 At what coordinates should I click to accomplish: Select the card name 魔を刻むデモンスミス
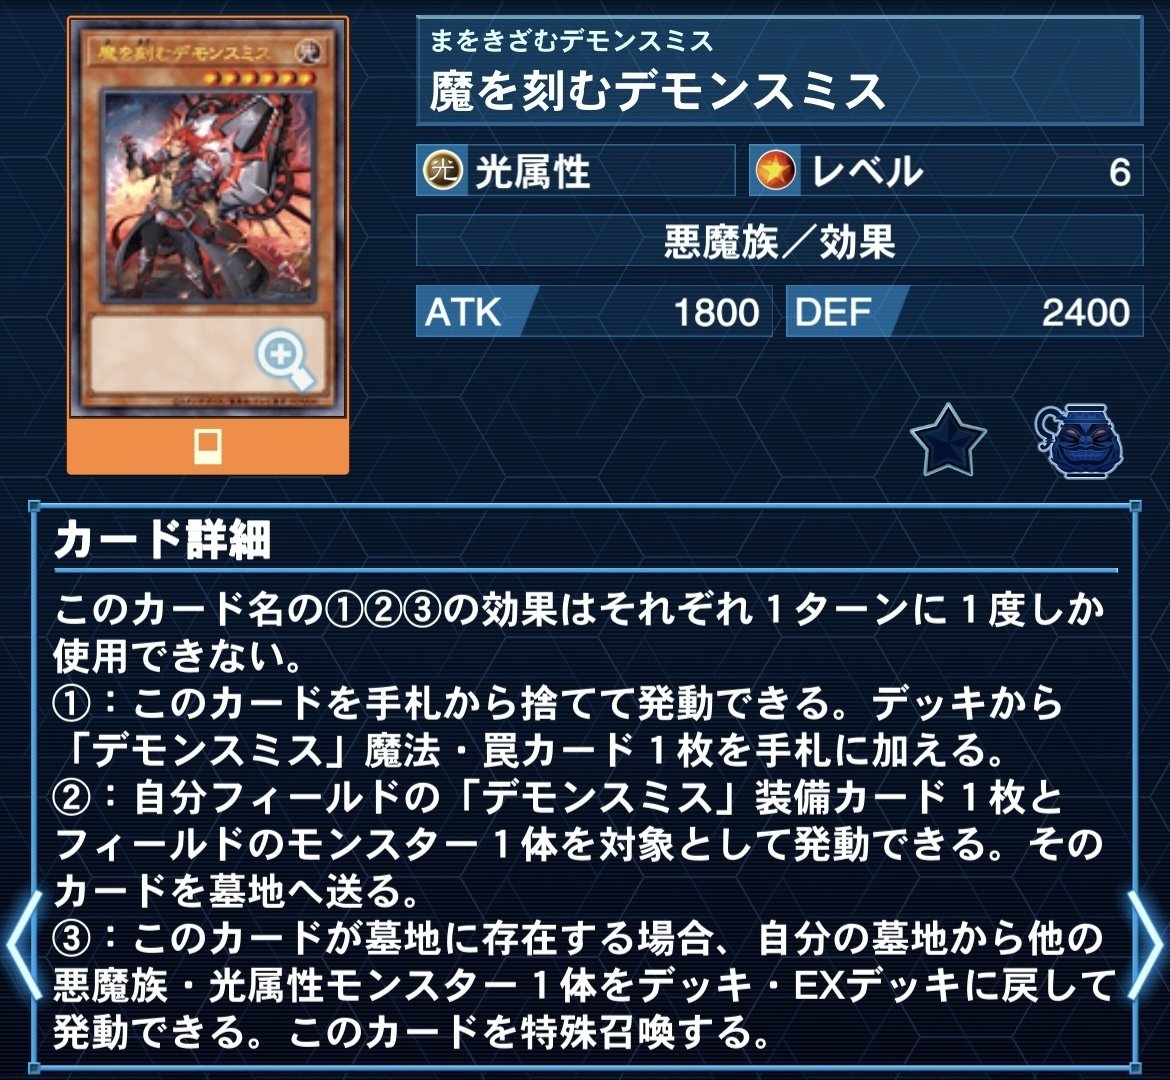tap(657, 92)
